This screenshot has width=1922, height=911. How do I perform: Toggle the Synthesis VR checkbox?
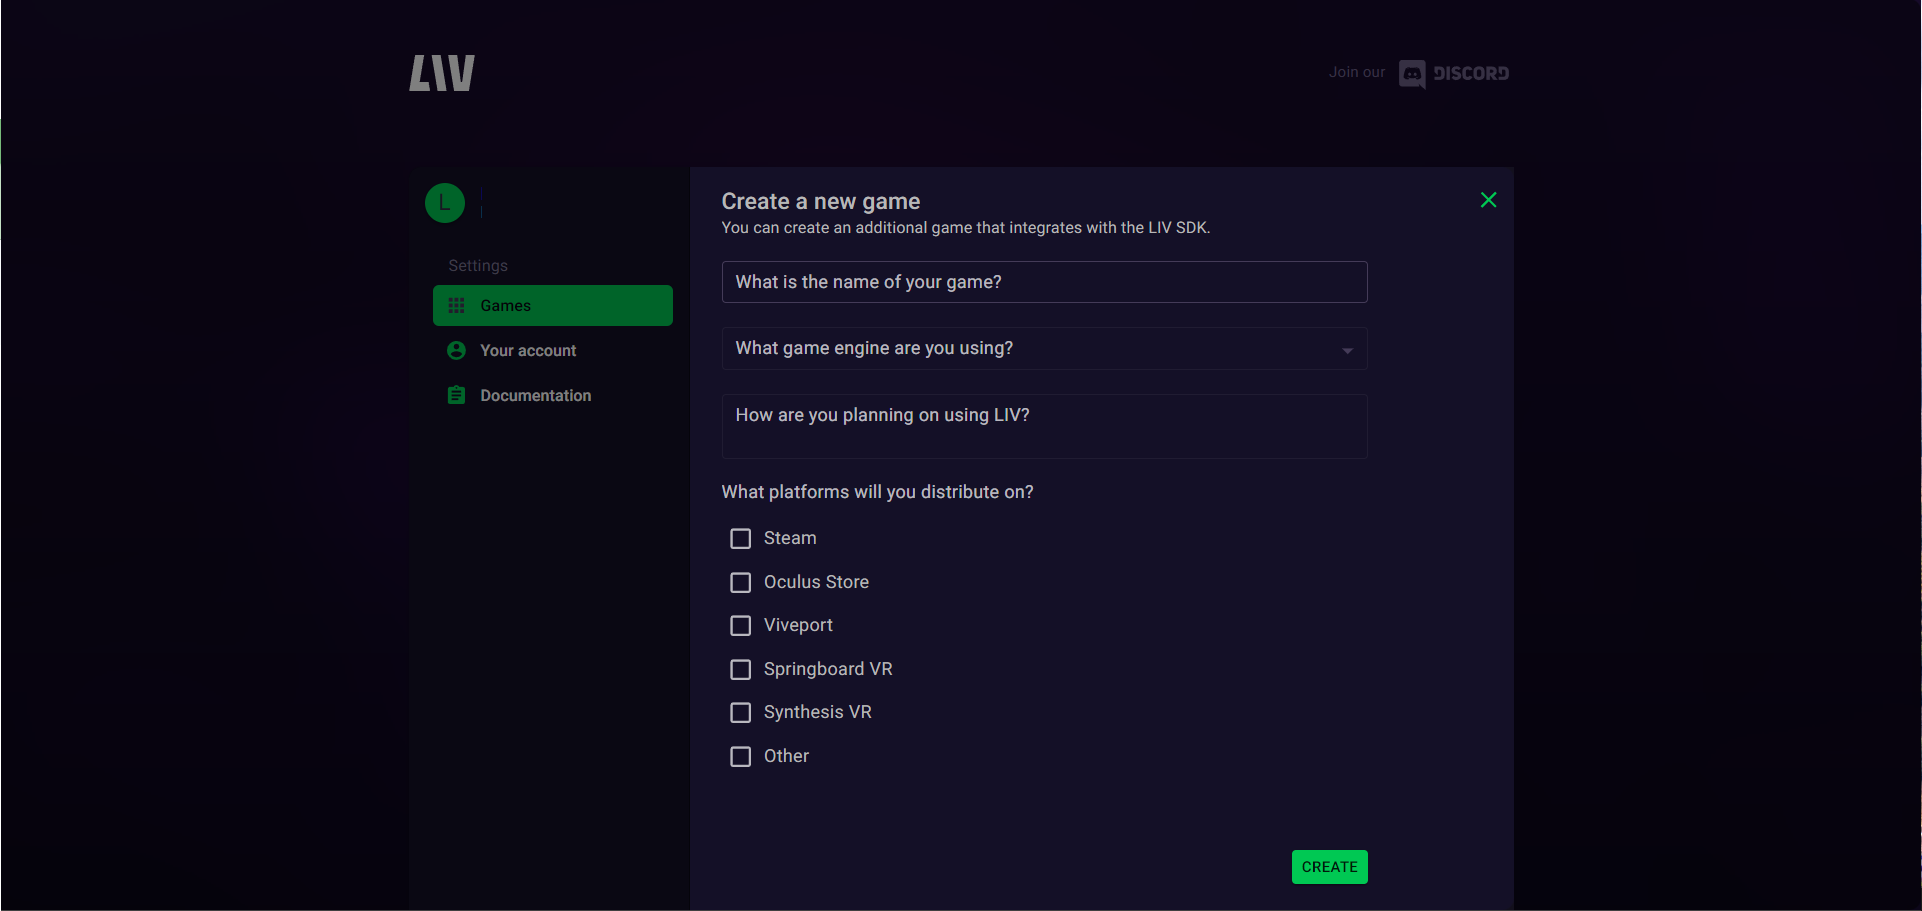741,713
